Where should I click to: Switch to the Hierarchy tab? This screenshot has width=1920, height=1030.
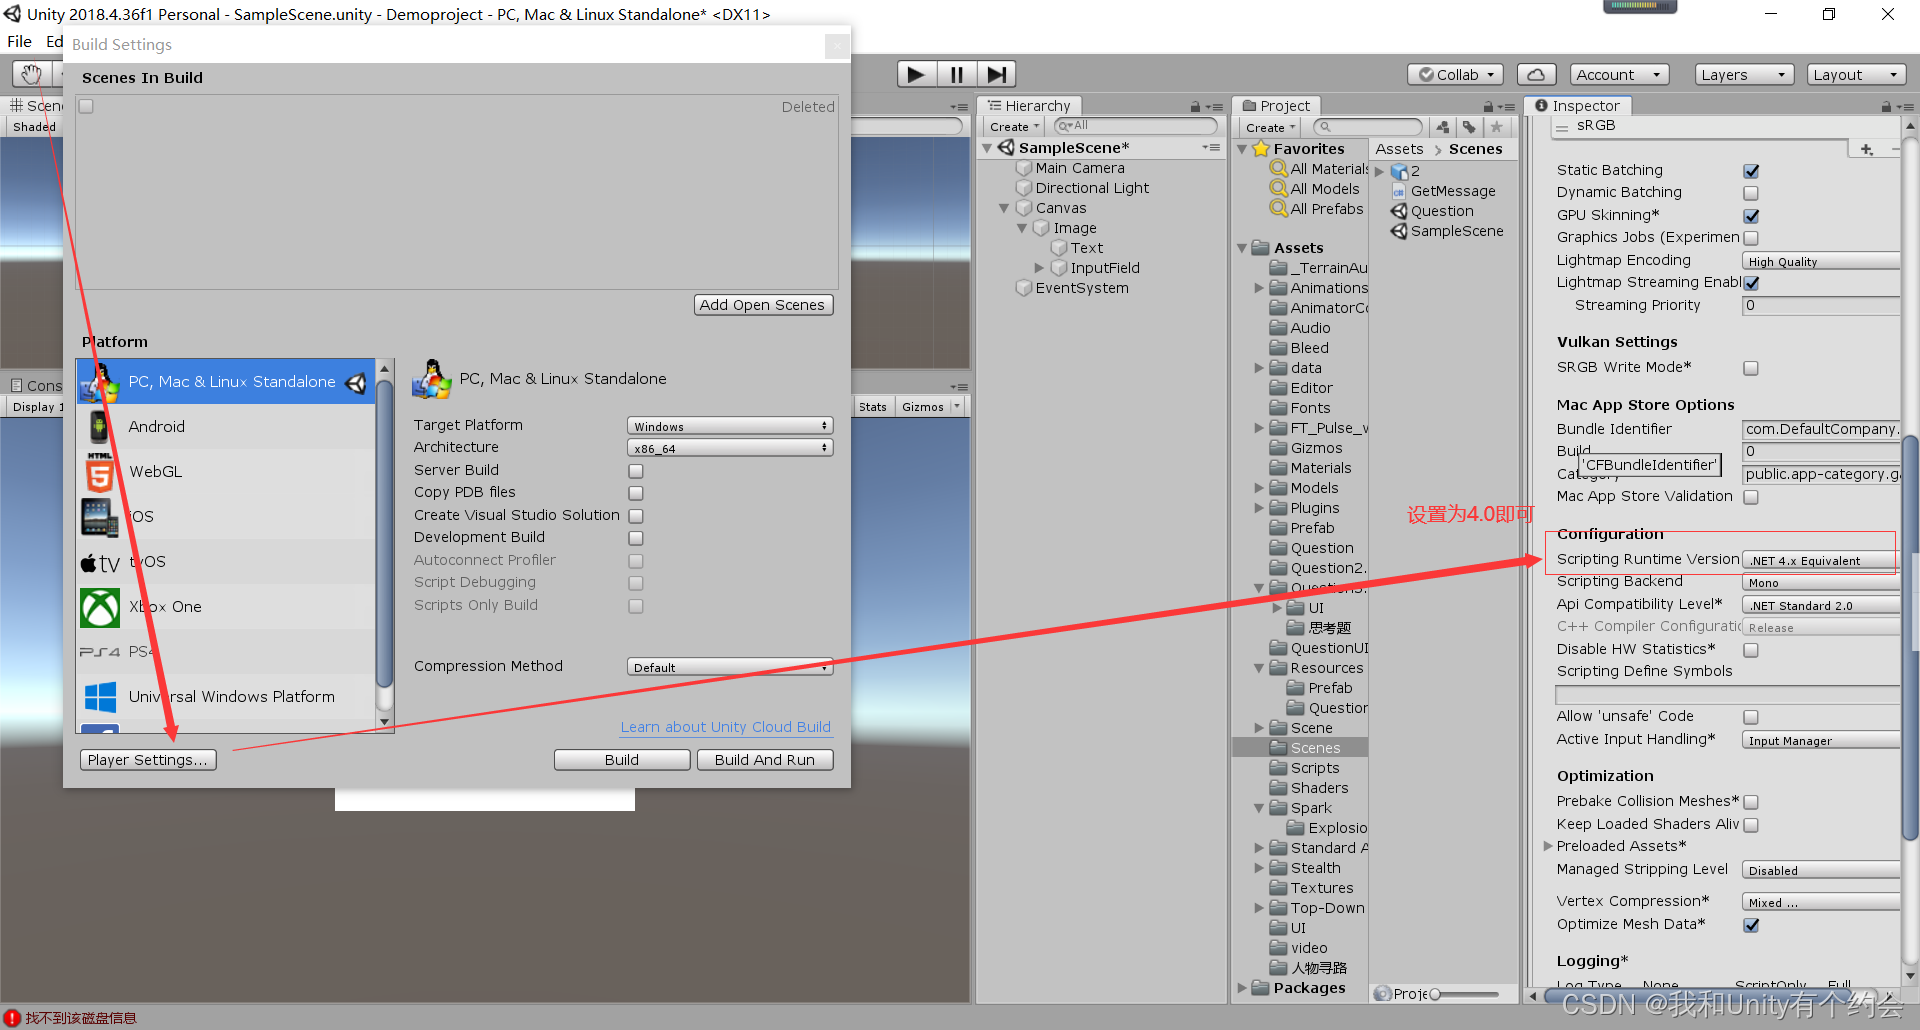[1029, 106]
